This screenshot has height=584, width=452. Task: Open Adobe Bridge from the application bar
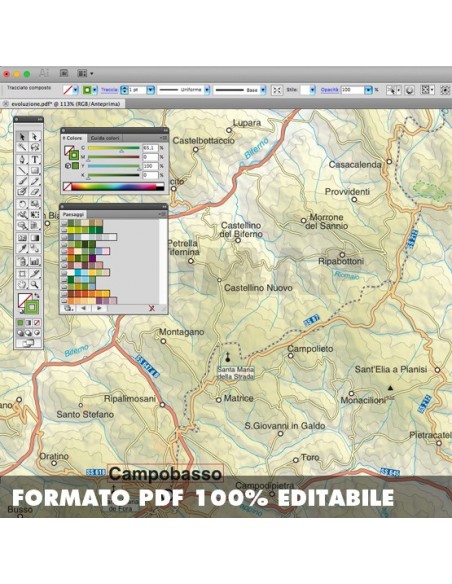(64, 73)
